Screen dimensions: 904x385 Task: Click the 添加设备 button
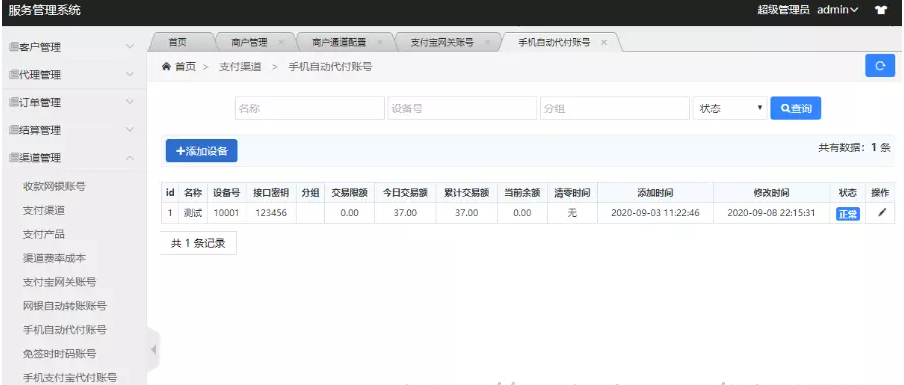(201, 151)
